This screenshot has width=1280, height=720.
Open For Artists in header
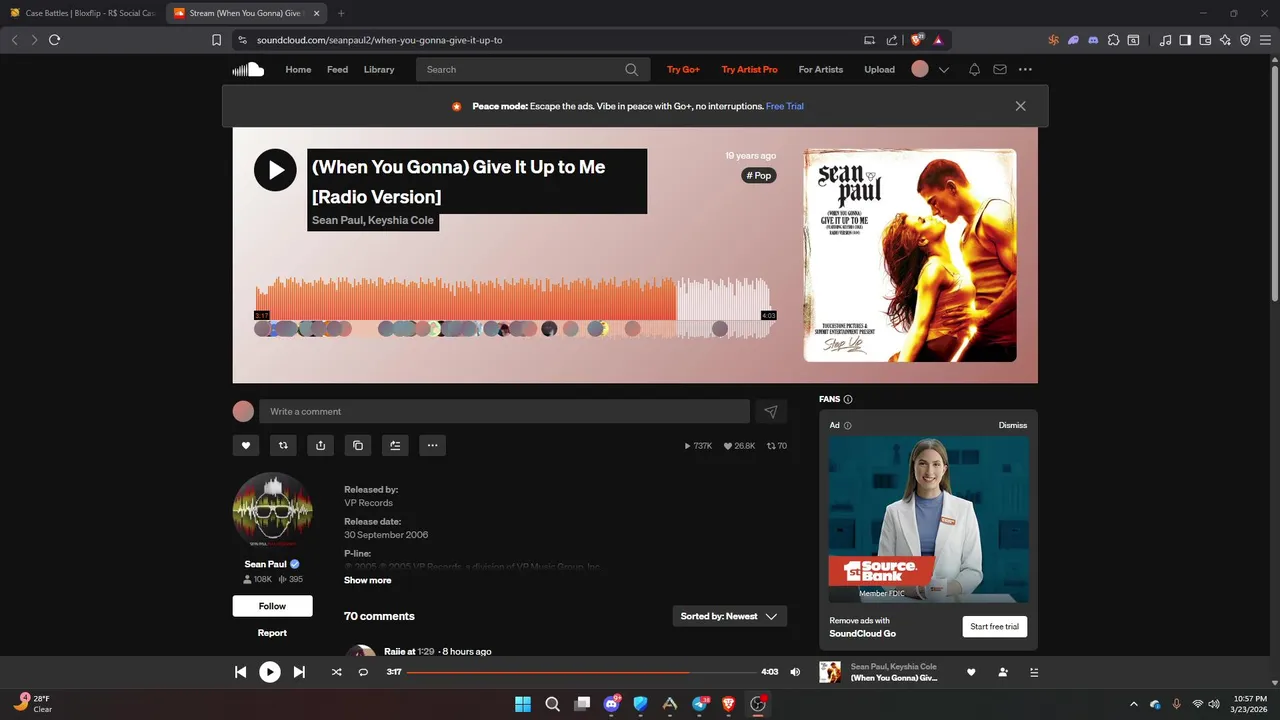(x=821, y=70)
